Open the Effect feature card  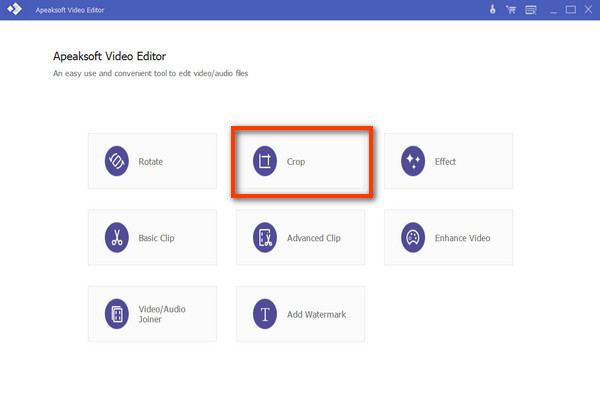(x=448, y=161)
